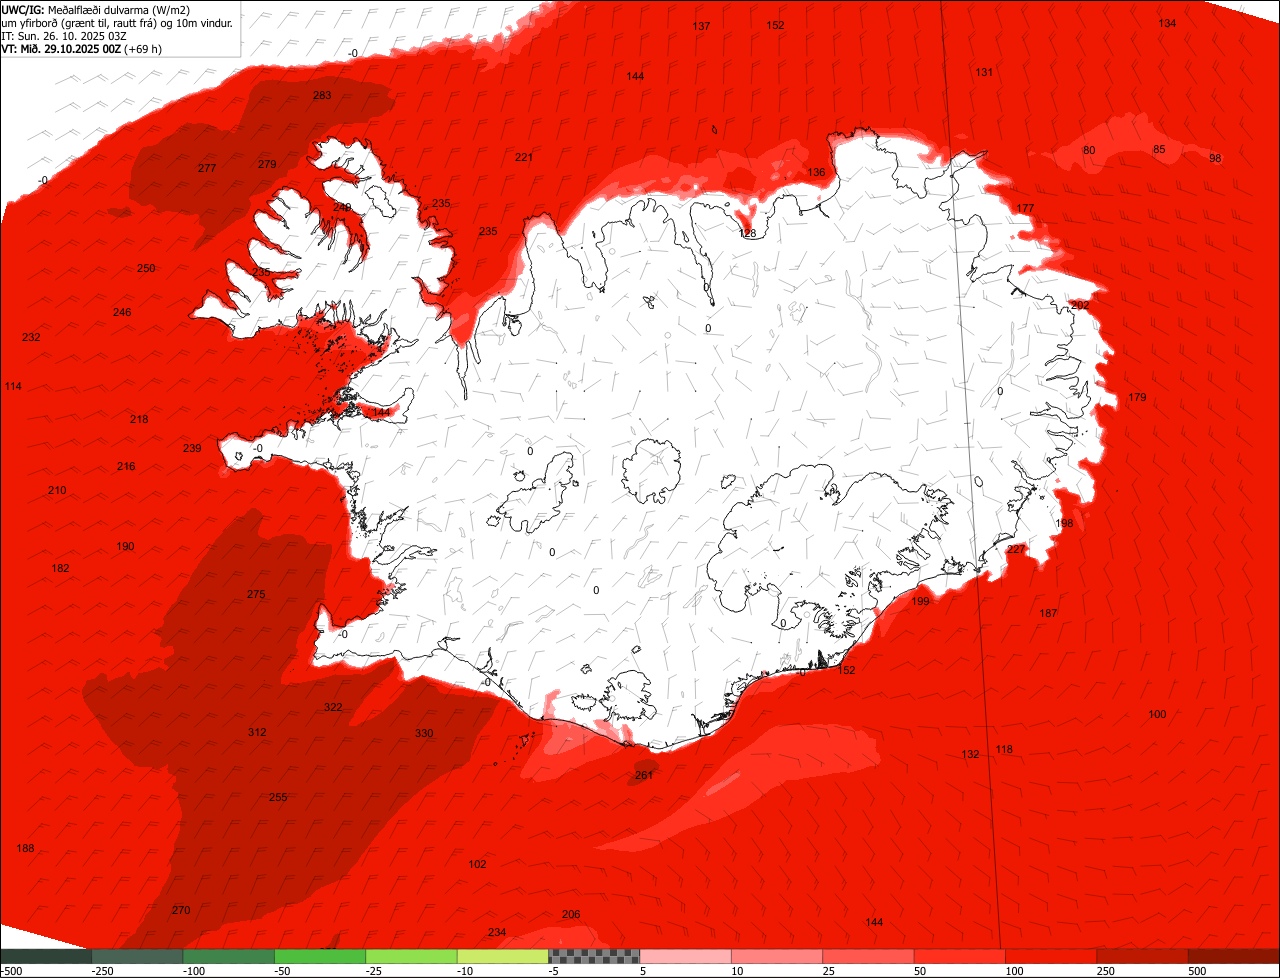This screenshot has width=1280, height=978.
Task: Click the flux value 227
Action: [x=1016, y=550]
